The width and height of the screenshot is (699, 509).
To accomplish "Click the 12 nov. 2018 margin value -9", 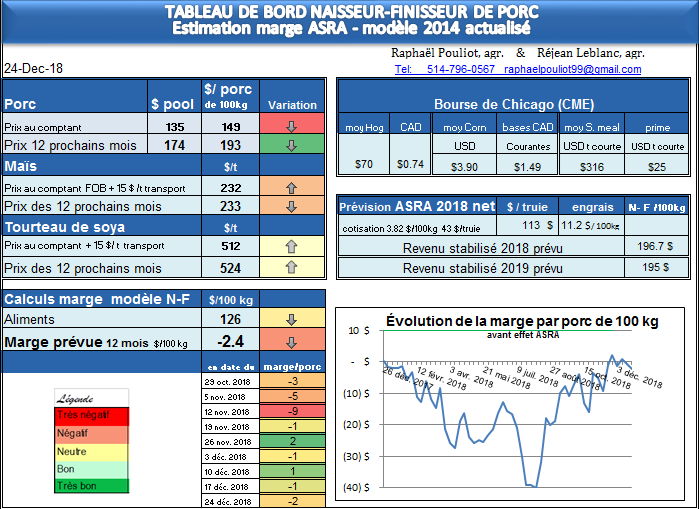I will pyautogui.click(x=292, y=412).
